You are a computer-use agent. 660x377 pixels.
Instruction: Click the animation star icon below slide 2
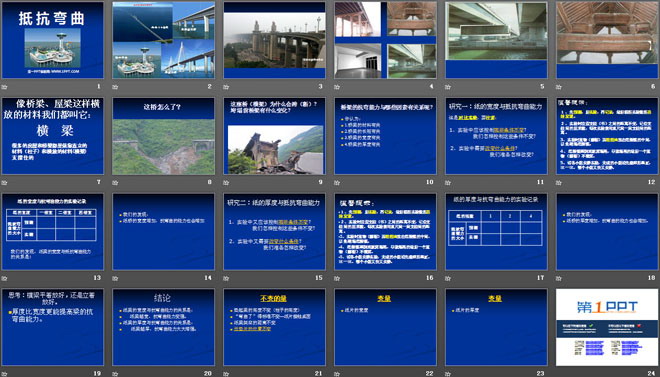(x=115, y=87)
